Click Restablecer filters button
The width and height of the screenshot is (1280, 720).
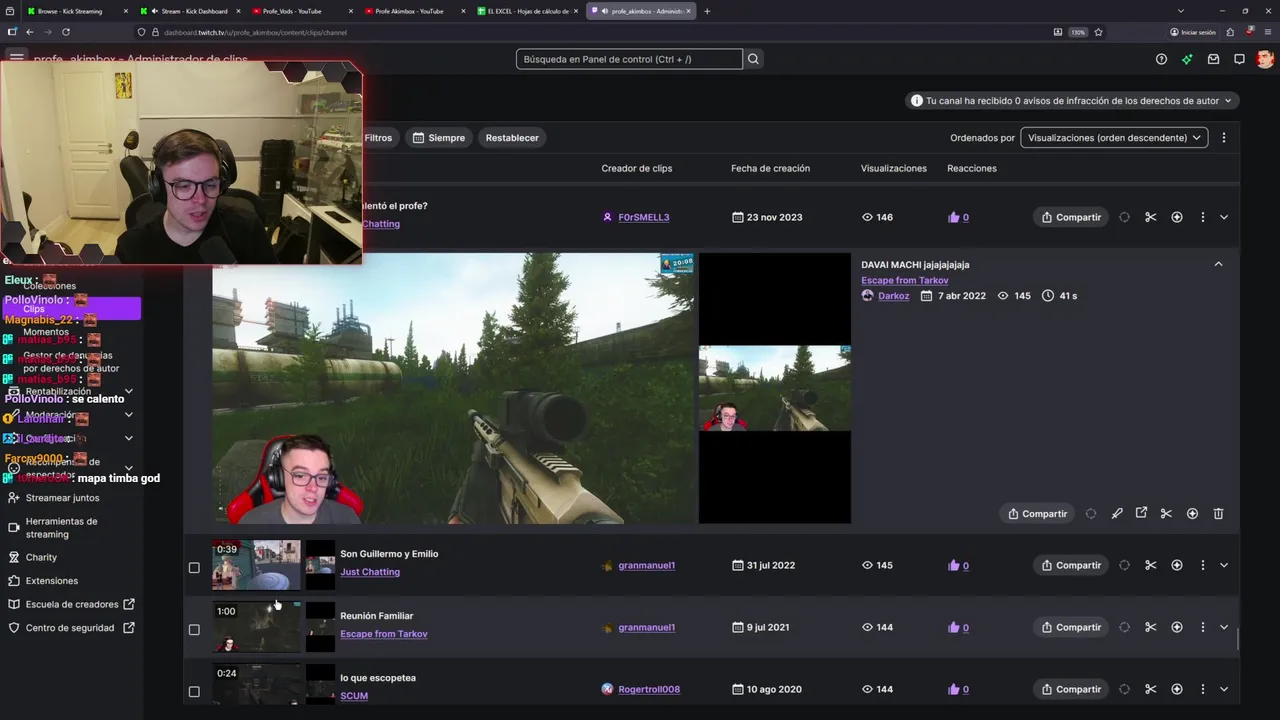pyautogui.click(x=512, y=137)
